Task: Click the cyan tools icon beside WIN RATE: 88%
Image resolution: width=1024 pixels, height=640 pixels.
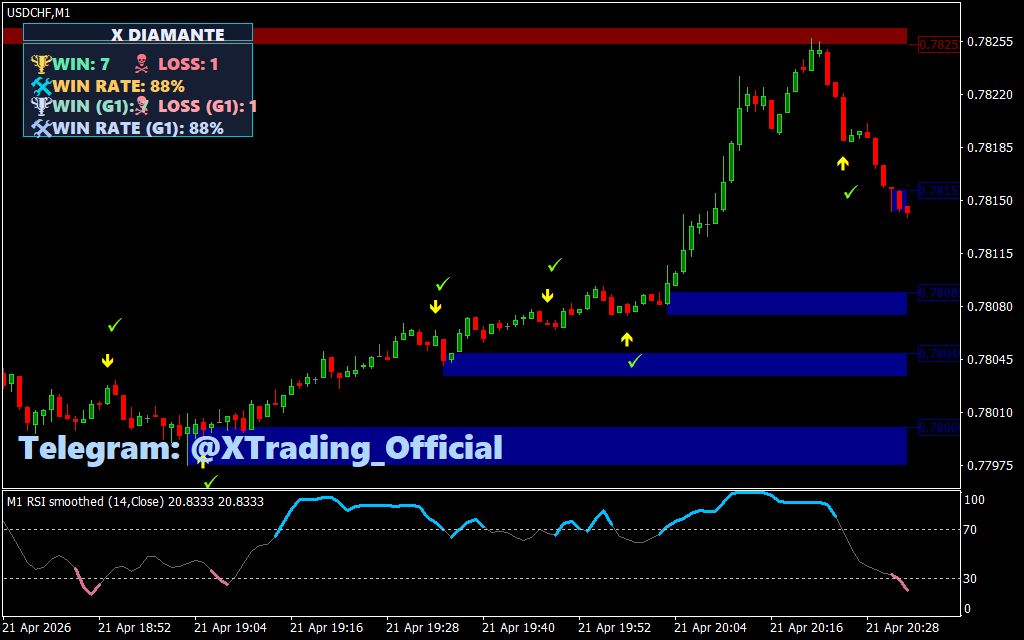Action: (x=41, y=86)
